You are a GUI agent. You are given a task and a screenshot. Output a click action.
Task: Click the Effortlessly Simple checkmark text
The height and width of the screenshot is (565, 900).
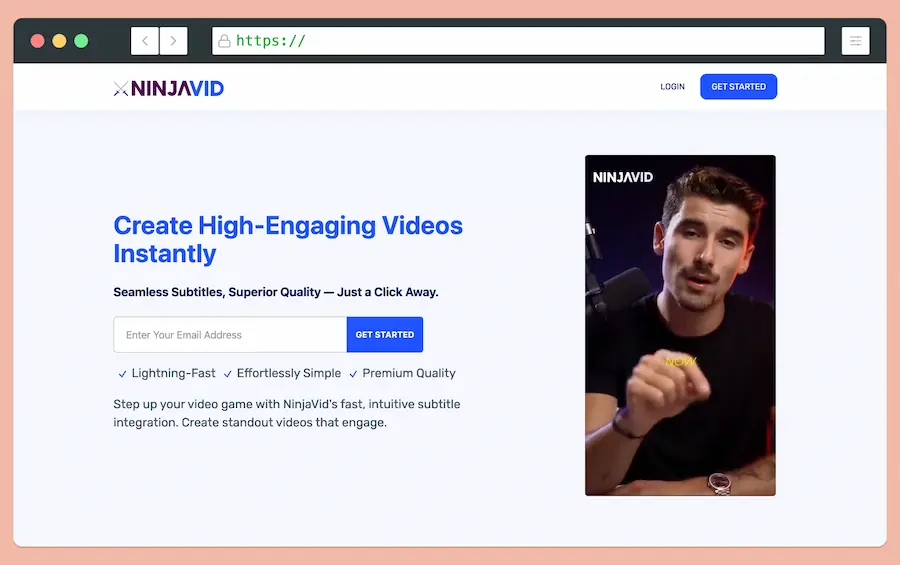282,373
